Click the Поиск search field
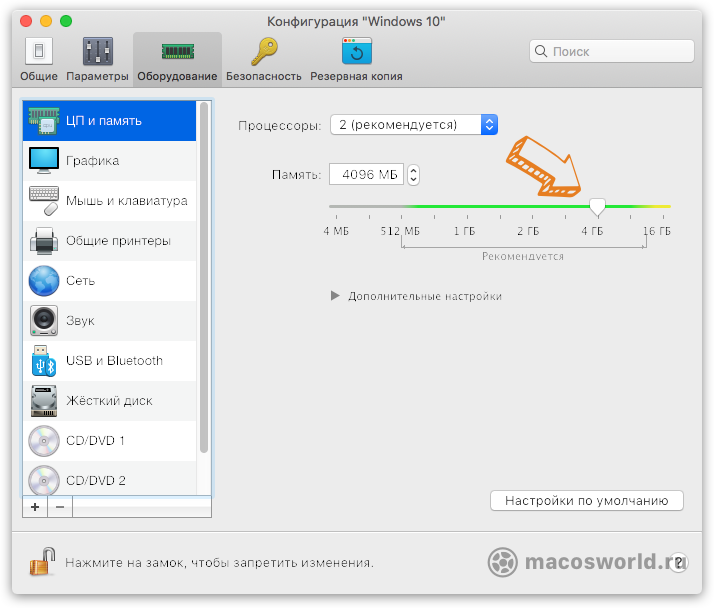The width and height of the screenshot is (714, 608). pos(612,51)
